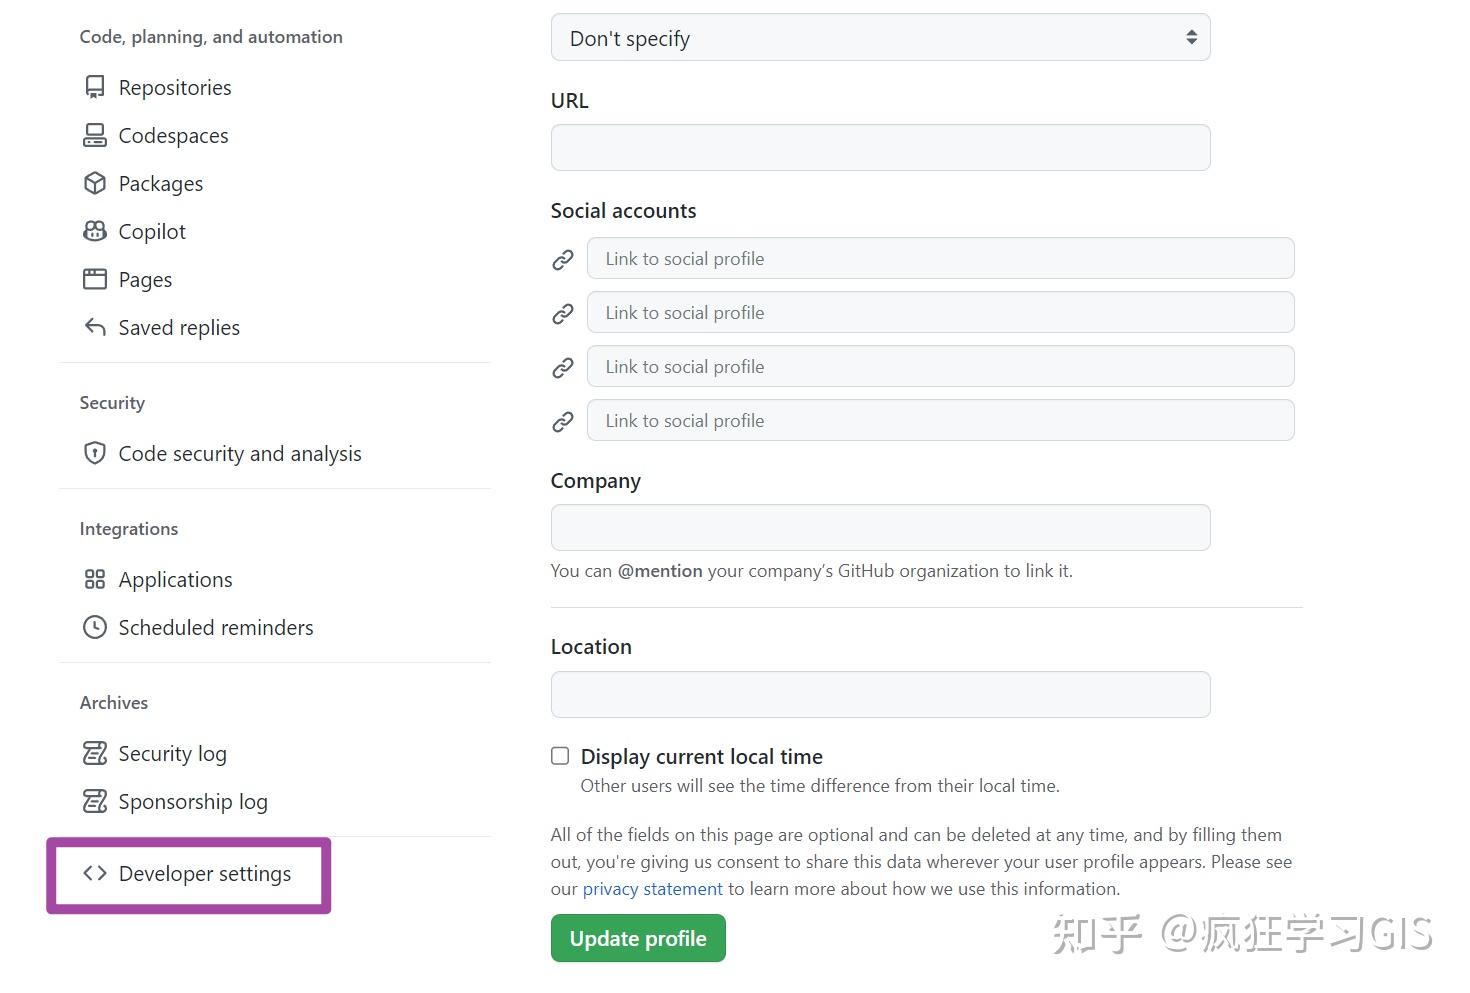
Task: Click the Codespaces icon in sidebar
Action: (x=95, y=135)
